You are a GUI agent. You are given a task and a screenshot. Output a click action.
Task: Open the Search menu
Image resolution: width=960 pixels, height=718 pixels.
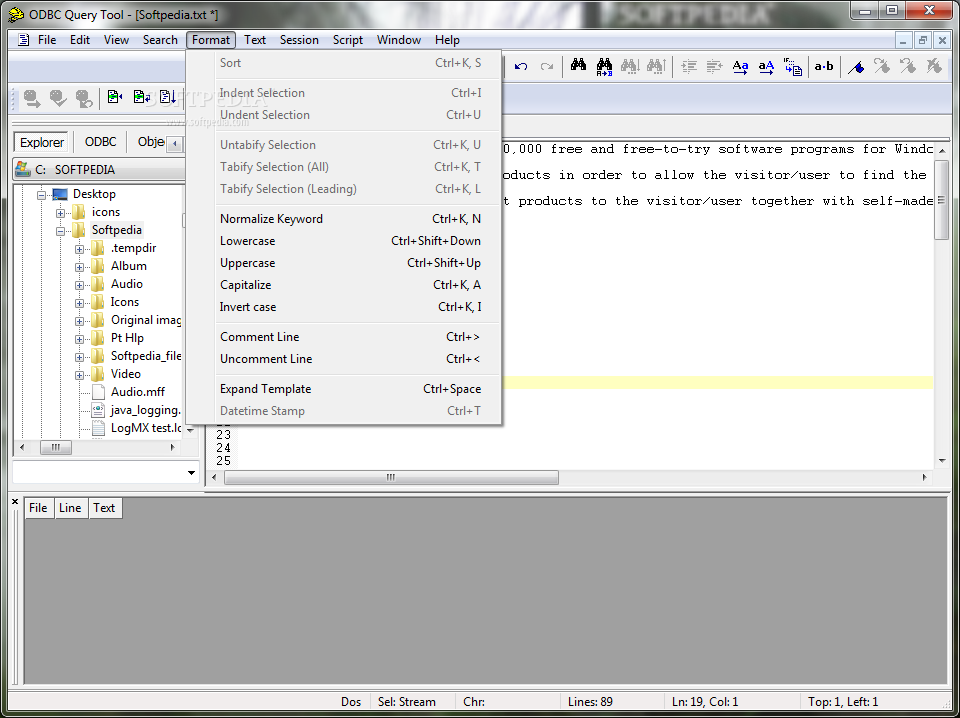tap(160, 40)
